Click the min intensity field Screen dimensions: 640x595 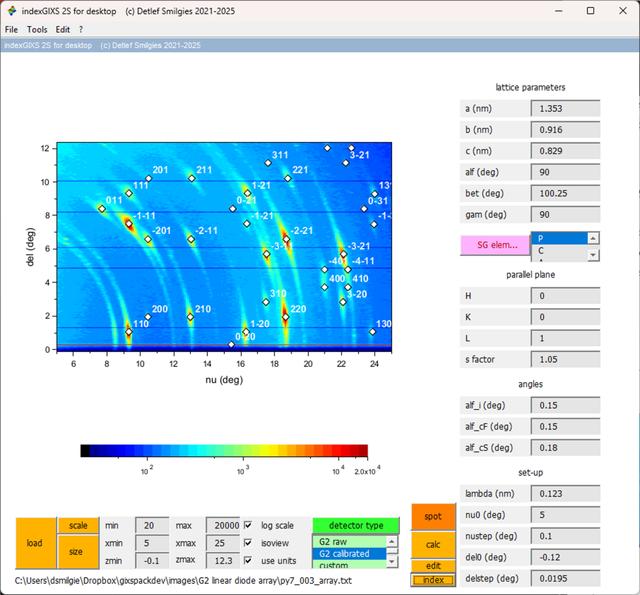(x=152, y=525)
